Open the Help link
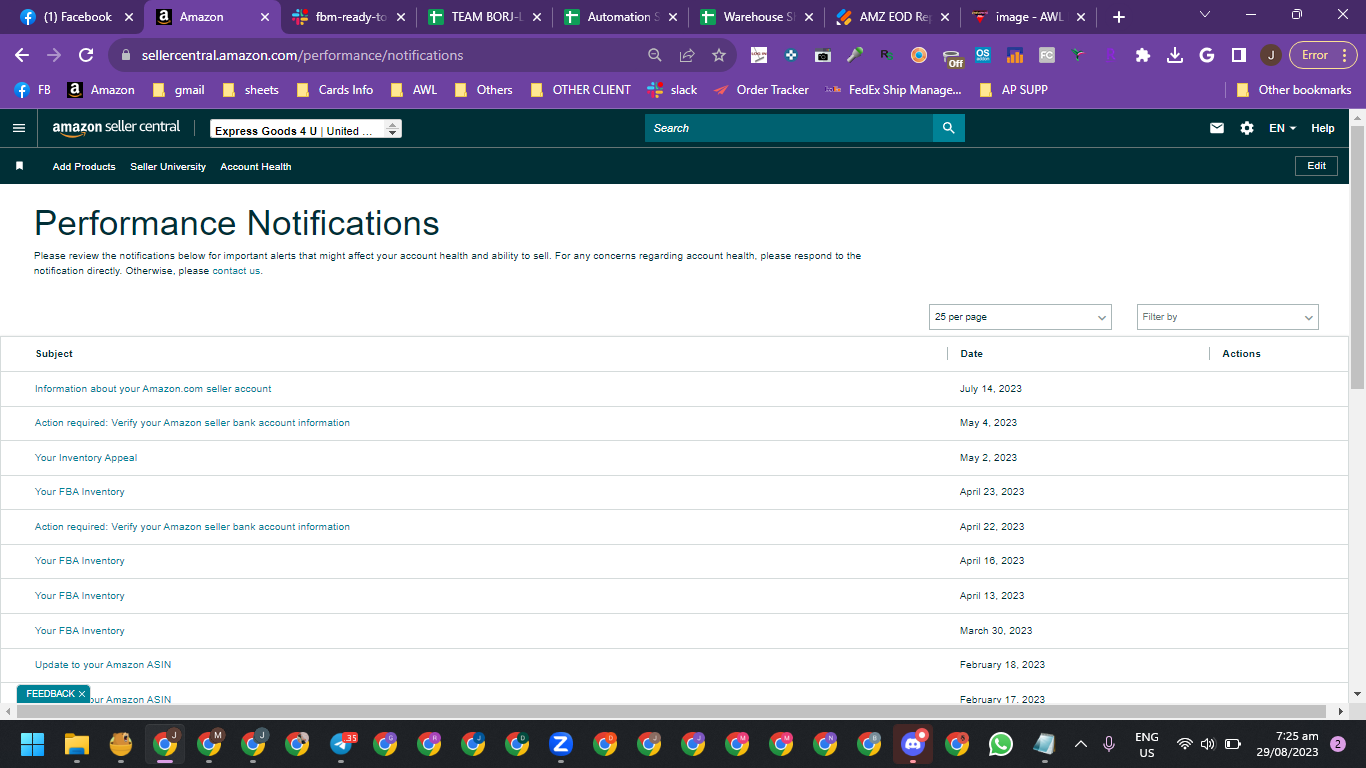 point(1322,128)
